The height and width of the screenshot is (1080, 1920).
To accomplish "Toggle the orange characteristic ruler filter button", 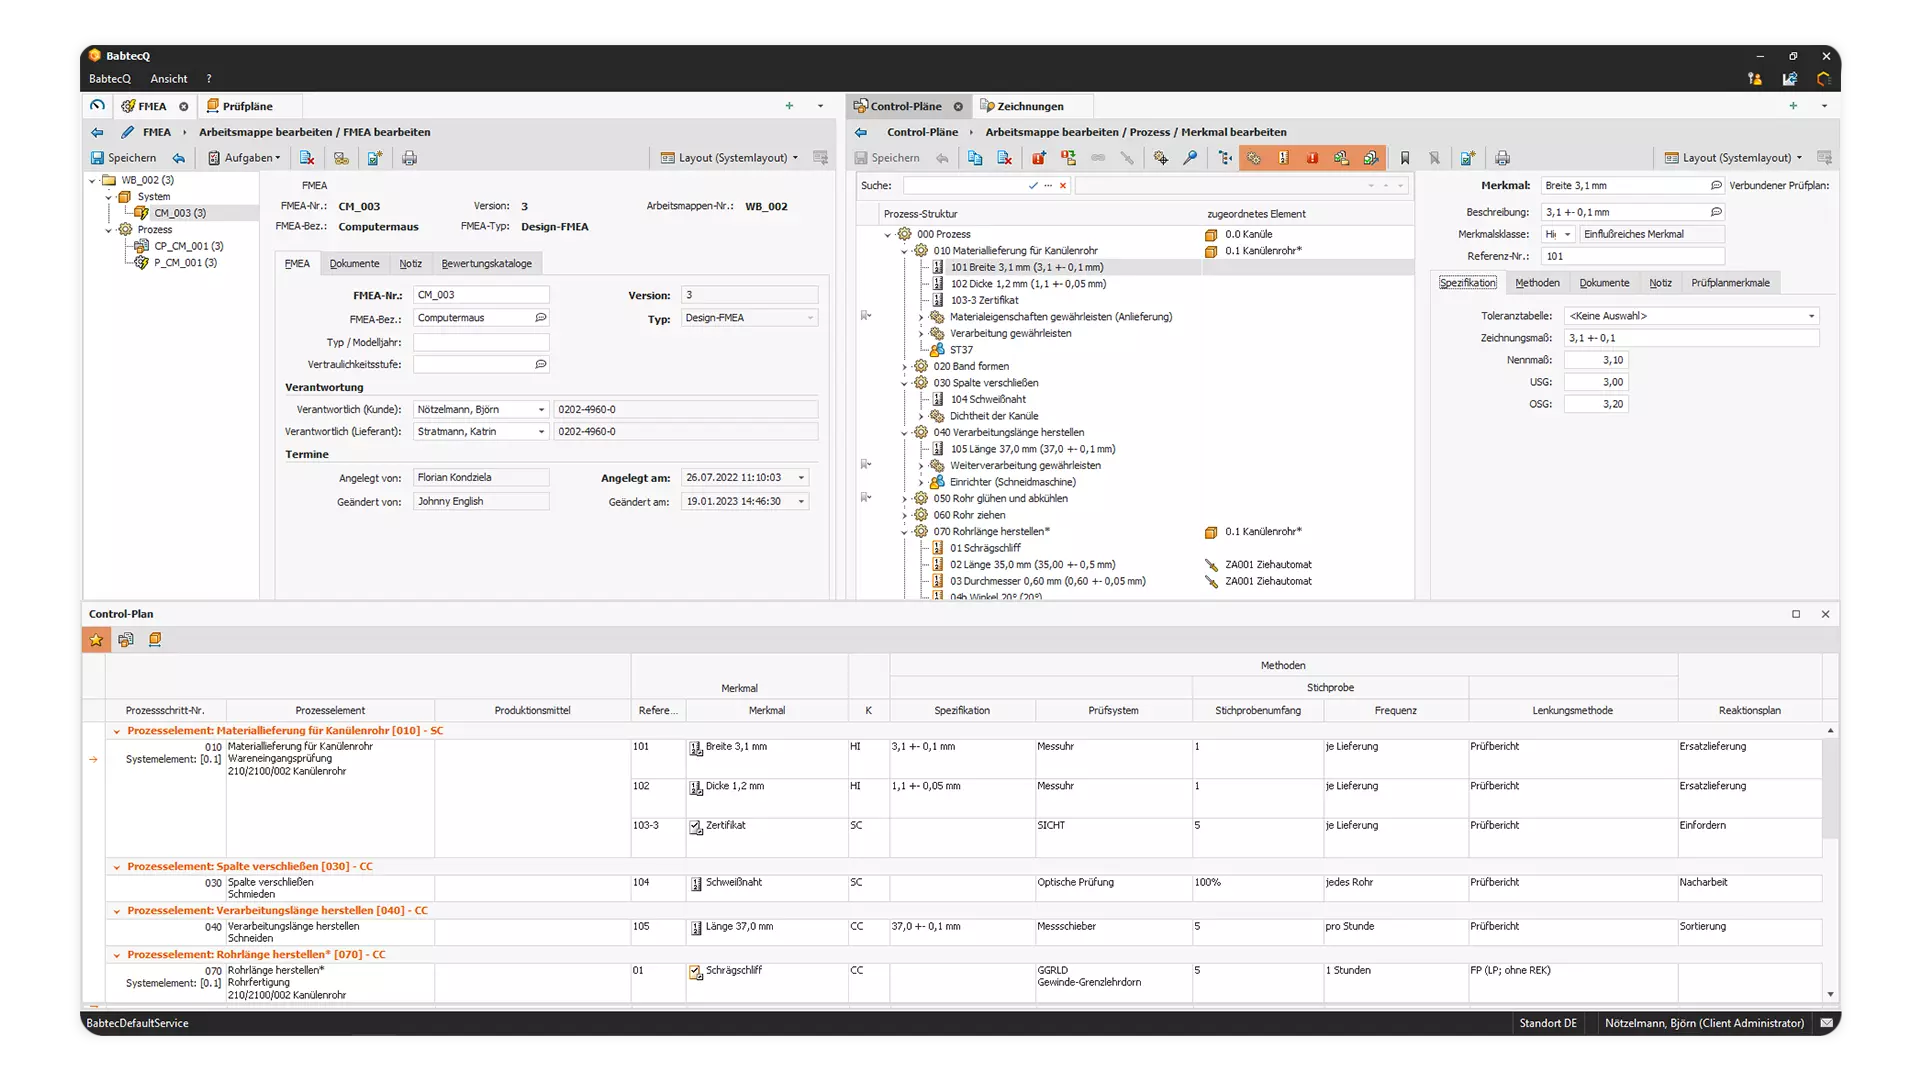I will [x=1283, y=158].
